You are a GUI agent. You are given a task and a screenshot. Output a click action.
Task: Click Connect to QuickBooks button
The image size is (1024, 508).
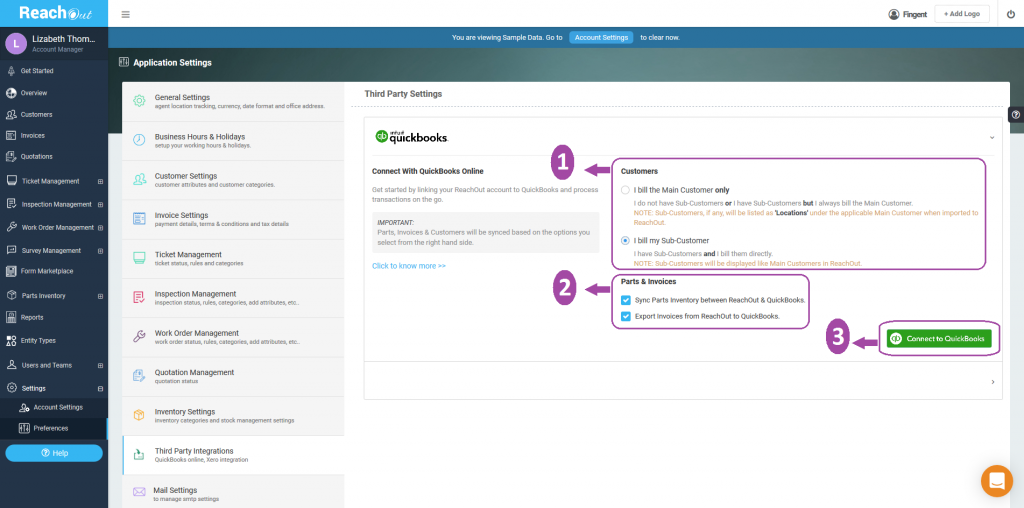pos(939,339)
